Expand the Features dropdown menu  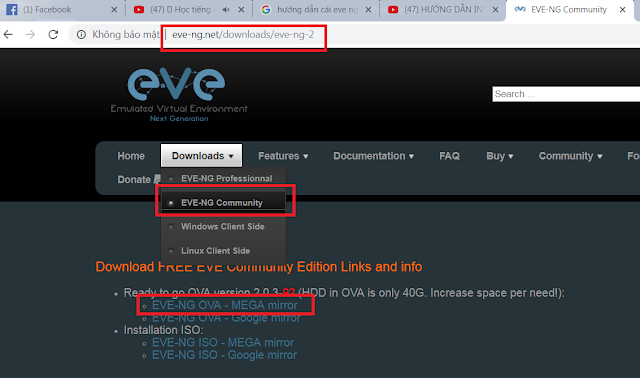tap(283, 156)
